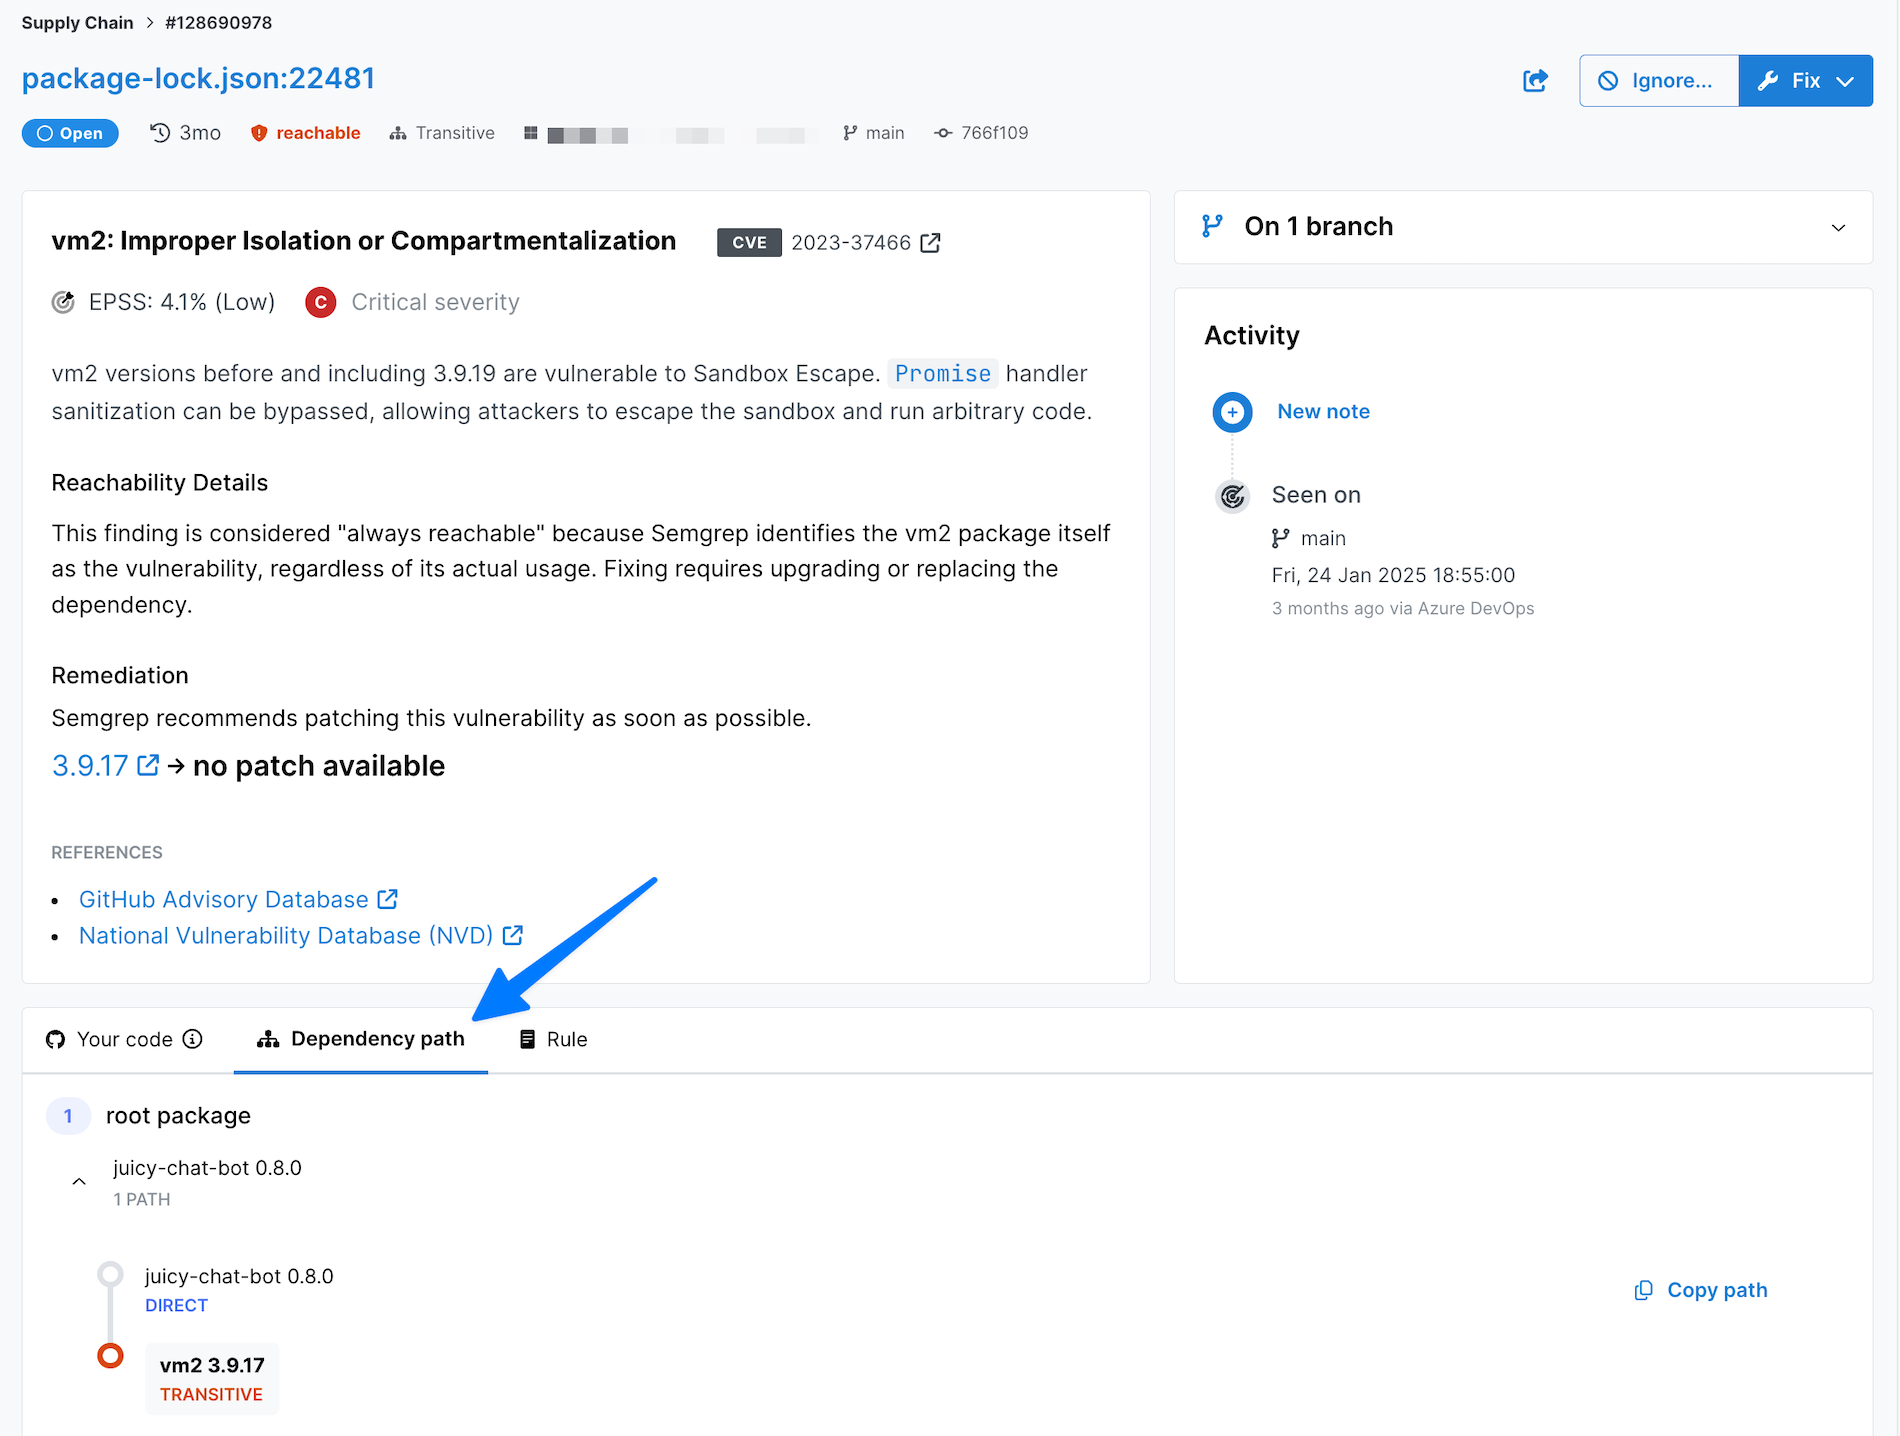This screenshot has height=1436, width=1900.
Task: Open the Fix dropdown button
Action: pos(1806,81)
